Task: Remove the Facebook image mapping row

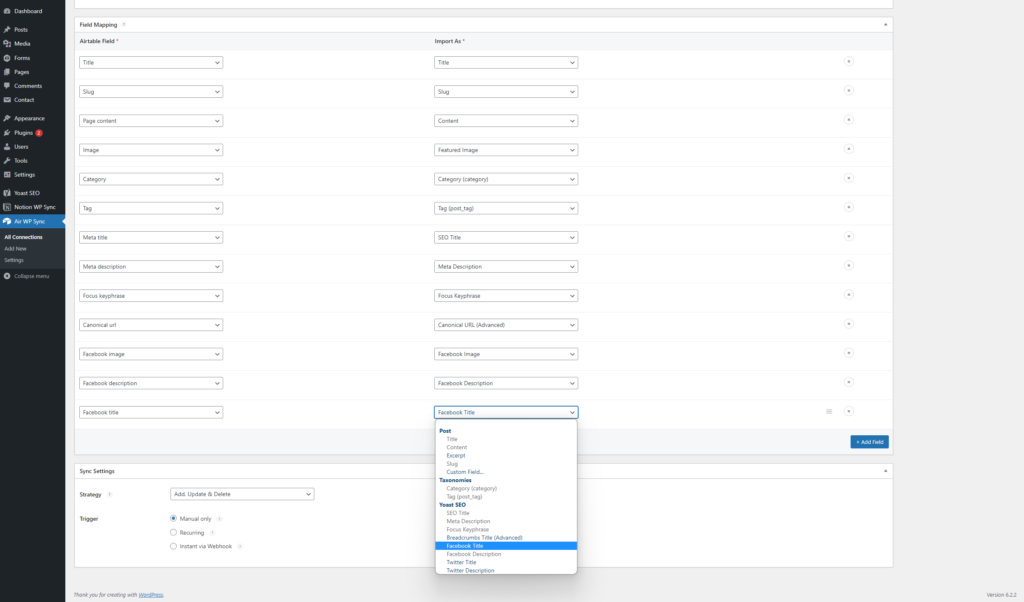Action: point(848,353)
